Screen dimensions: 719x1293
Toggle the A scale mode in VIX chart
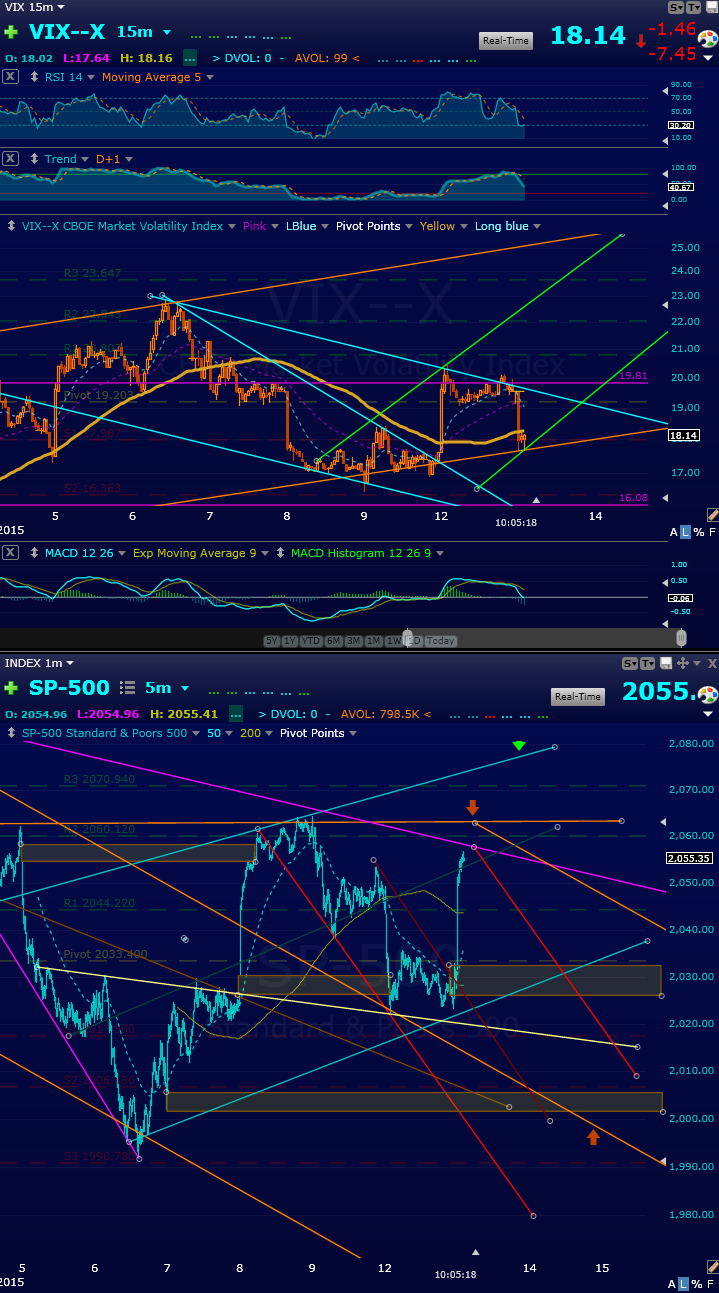point(674,532)
